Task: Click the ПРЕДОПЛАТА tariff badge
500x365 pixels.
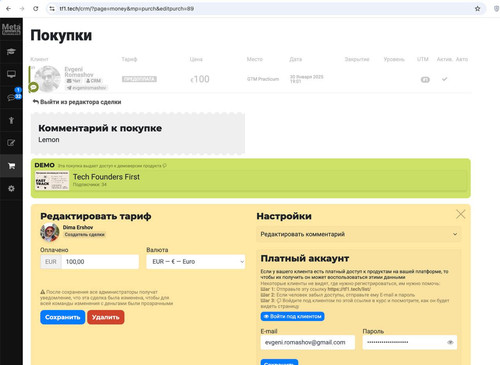Action: (139, 79)
